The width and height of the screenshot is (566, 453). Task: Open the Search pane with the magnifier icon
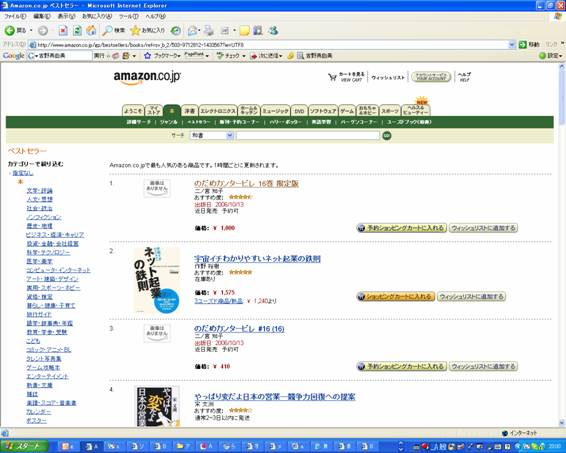[107, 31]
